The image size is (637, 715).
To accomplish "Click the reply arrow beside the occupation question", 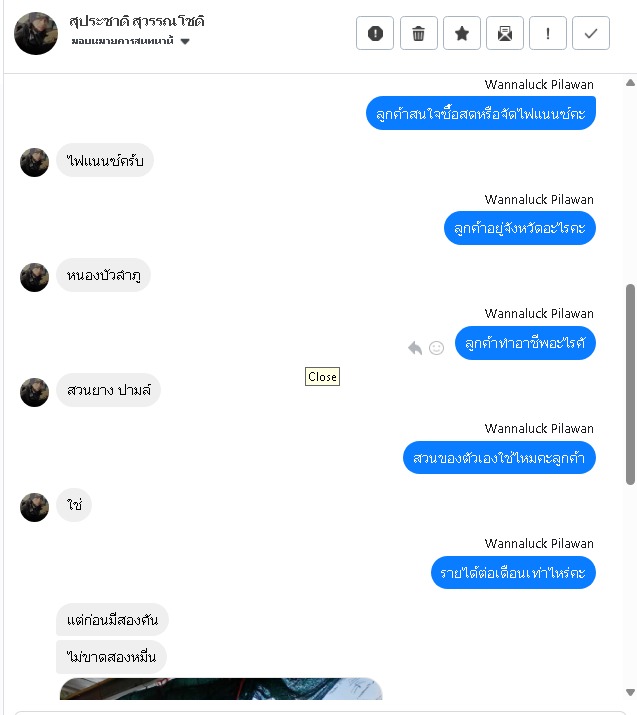I will coord(415,348).
